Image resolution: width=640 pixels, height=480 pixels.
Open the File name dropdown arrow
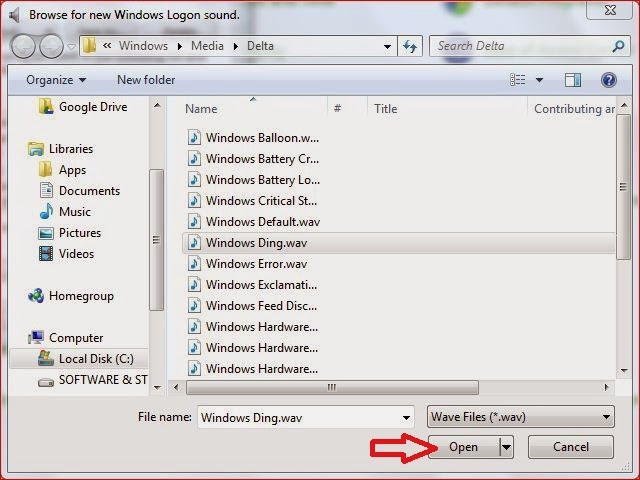pos(406,418)
